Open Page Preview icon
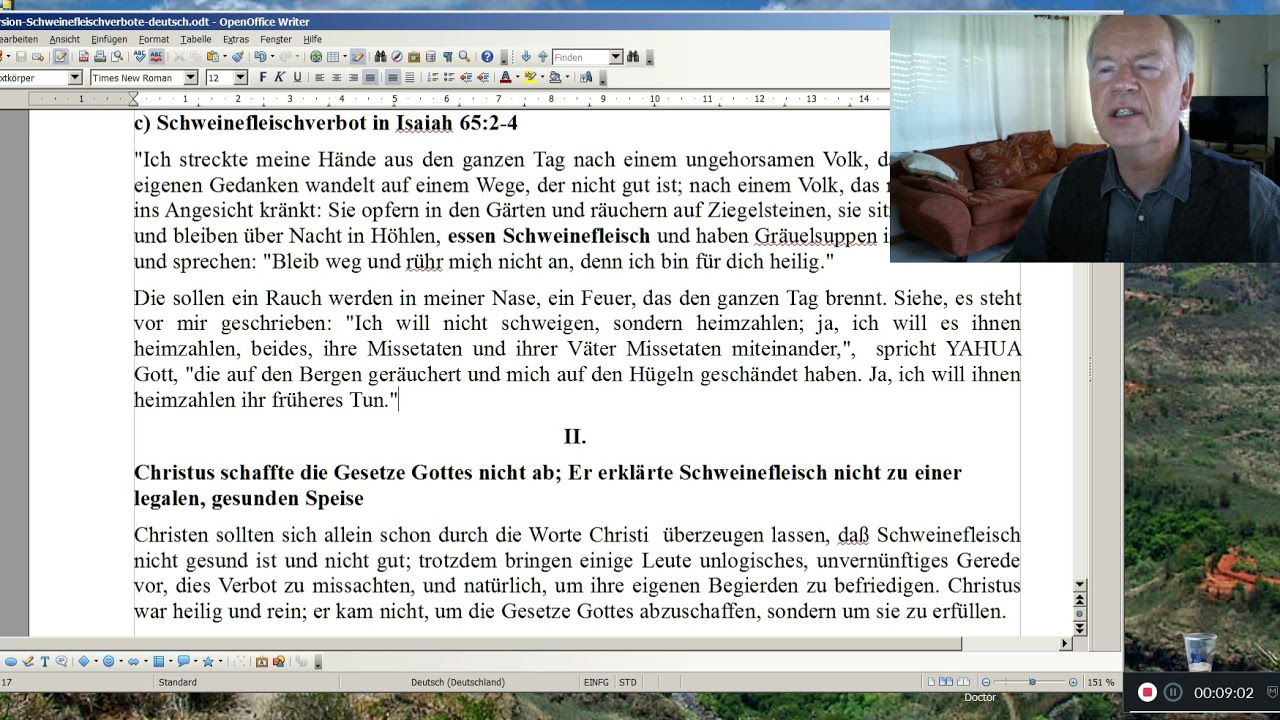The width and height of the screenshot is (1280, 720). coord(117,57)
